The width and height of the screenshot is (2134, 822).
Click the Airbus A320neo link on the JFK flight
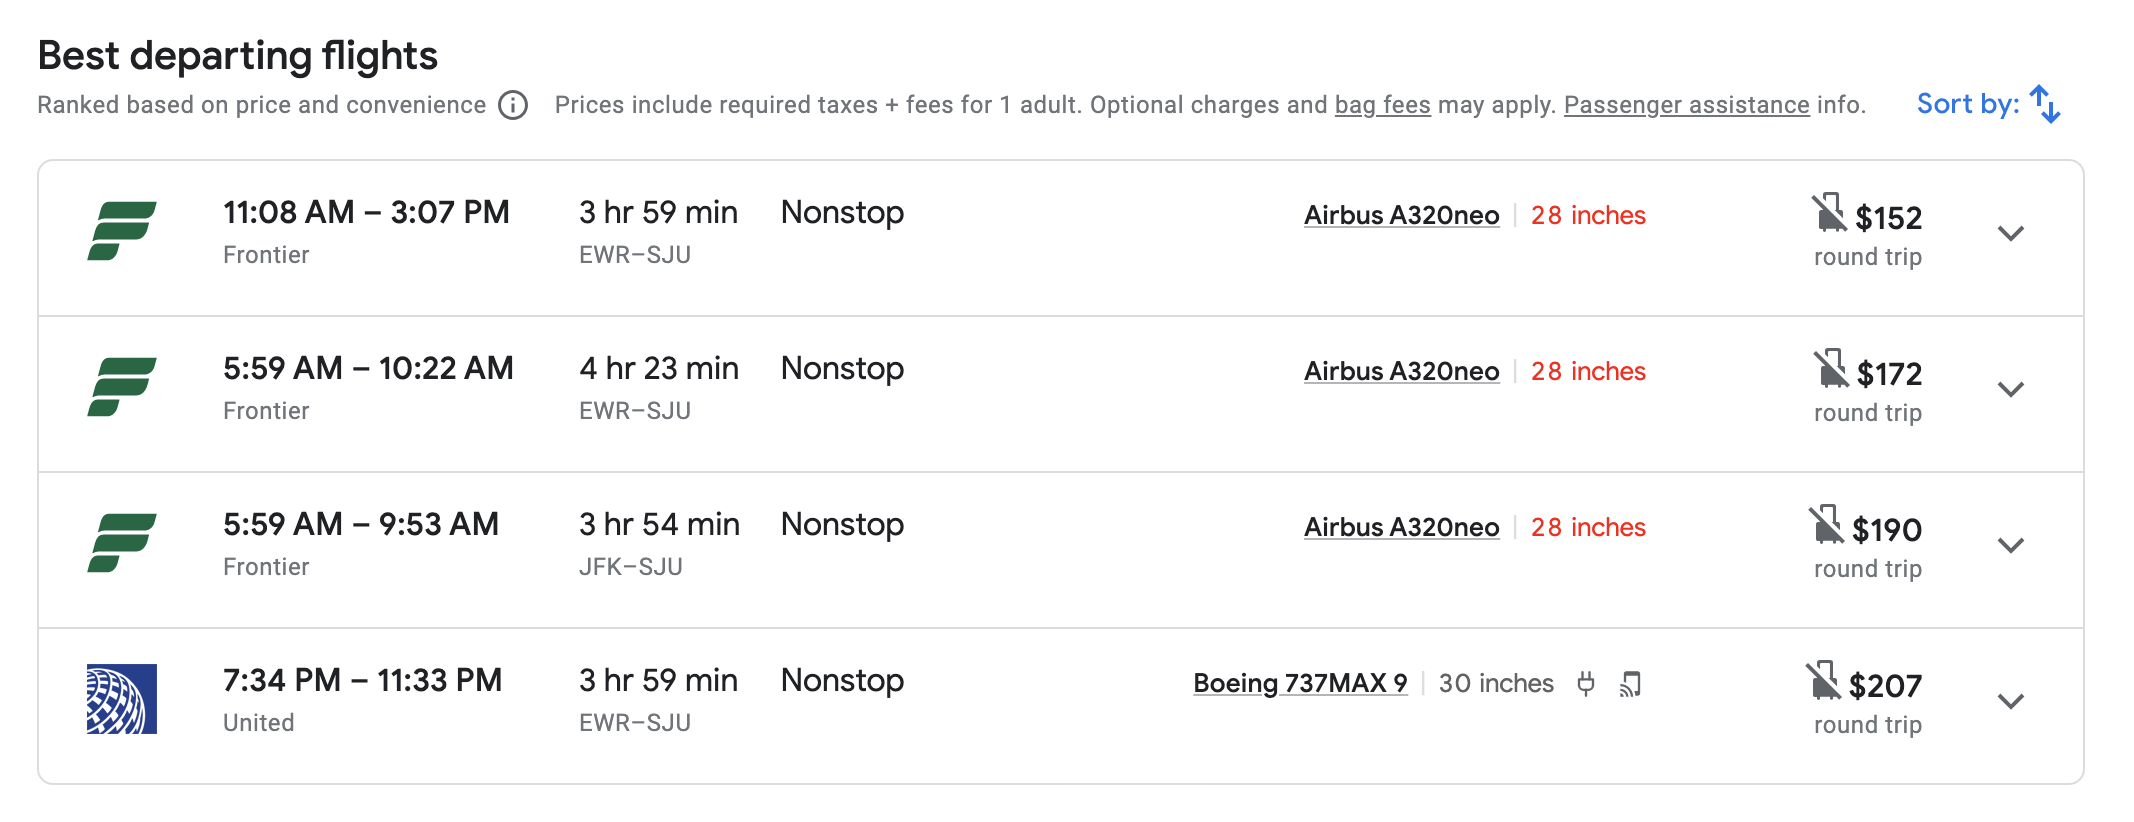[x=1400, y=526]
